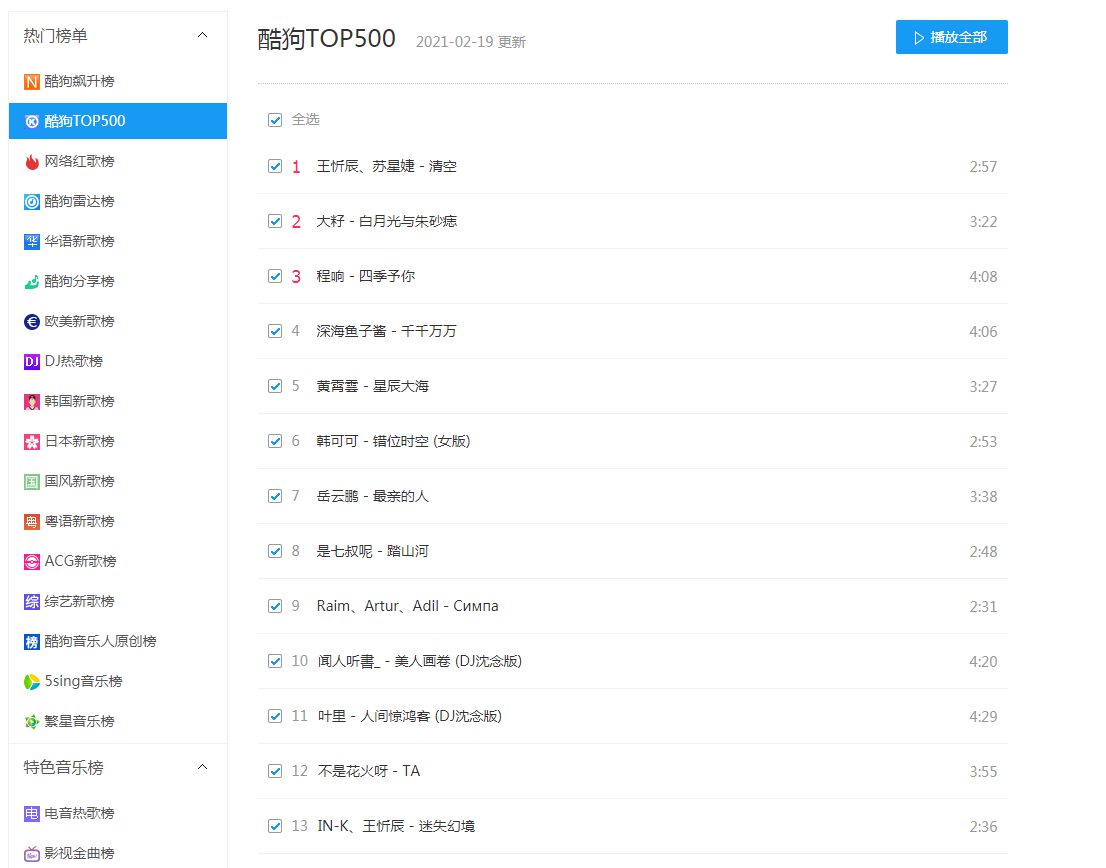The width and height of the screenshot is (1106, 868).
Task: Open song Raim、Artur、Adil - Симпа
Action: (407, 606)
